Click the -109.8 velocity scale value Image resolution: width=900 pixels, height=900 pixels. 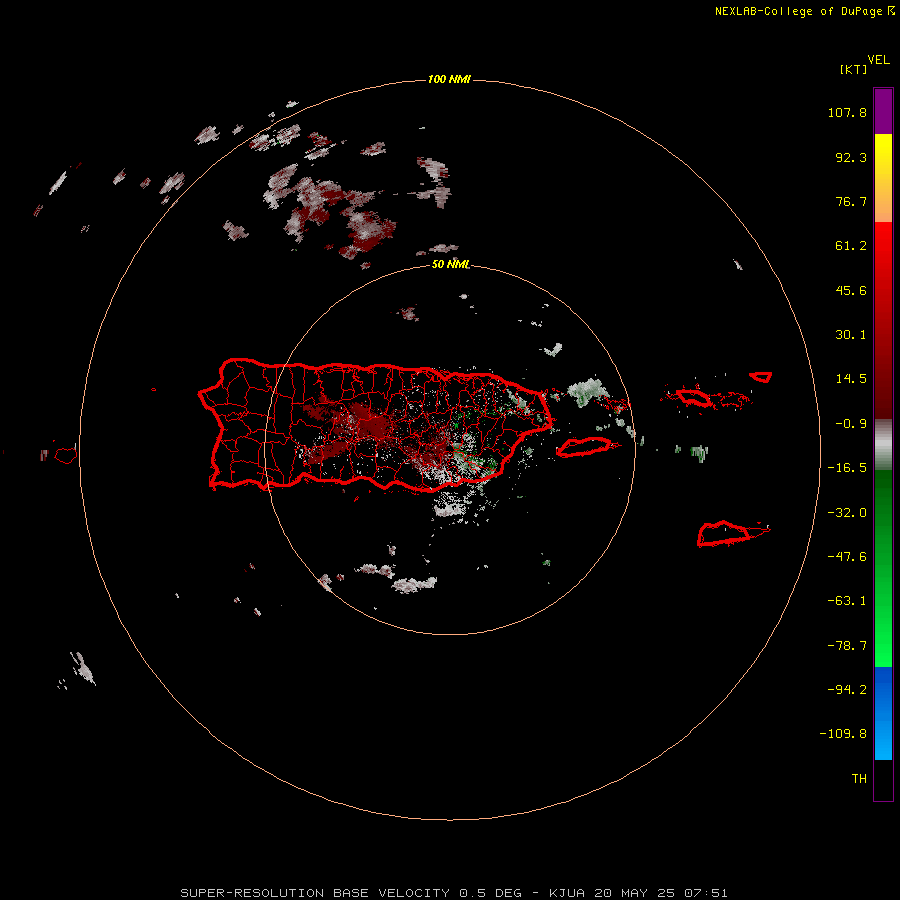click(843, 734)
